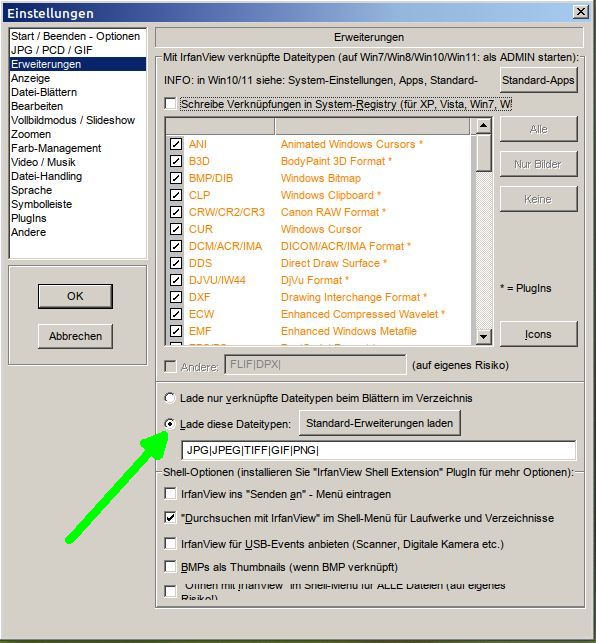Click the Alle button
The image size is (596, 643).
coord(538,129)
